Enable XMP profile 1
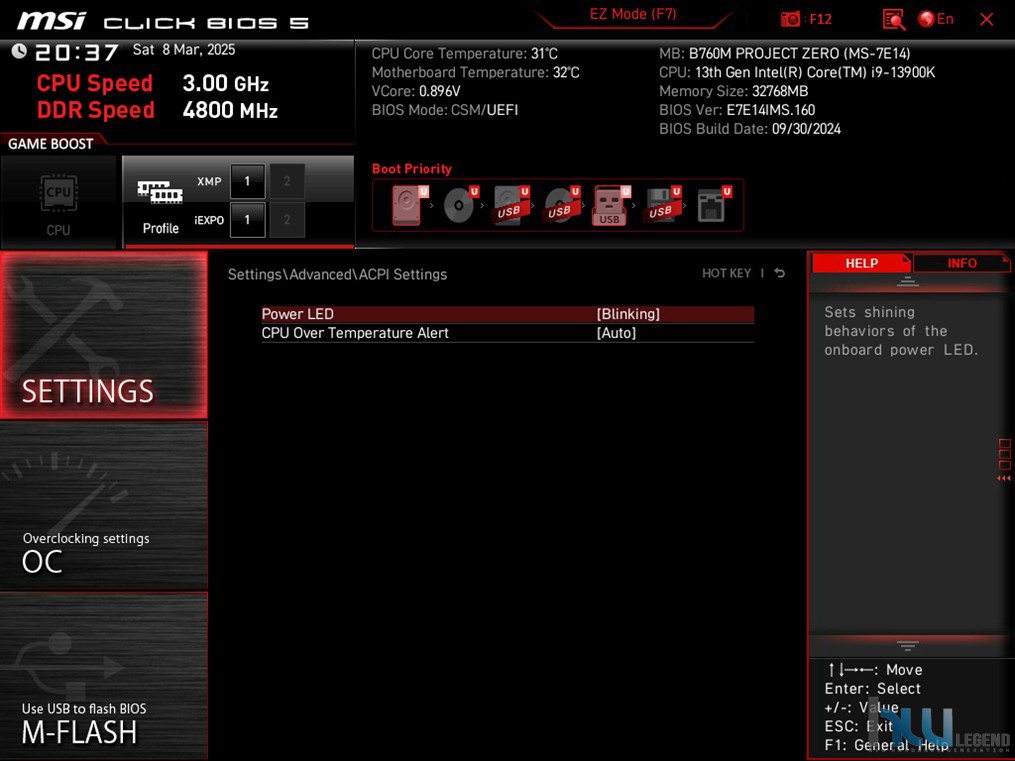Image resolution: width=1015 pixels, height=761 pixels. click(x=247, y=181)
